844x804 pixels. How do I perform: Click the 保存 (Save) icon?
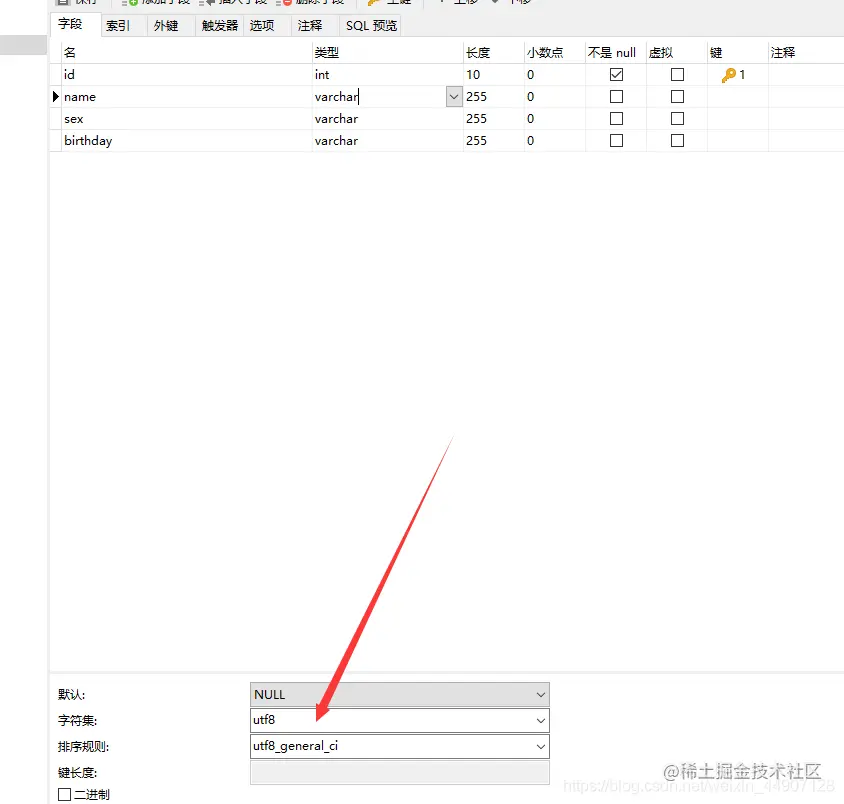(72, 3)
